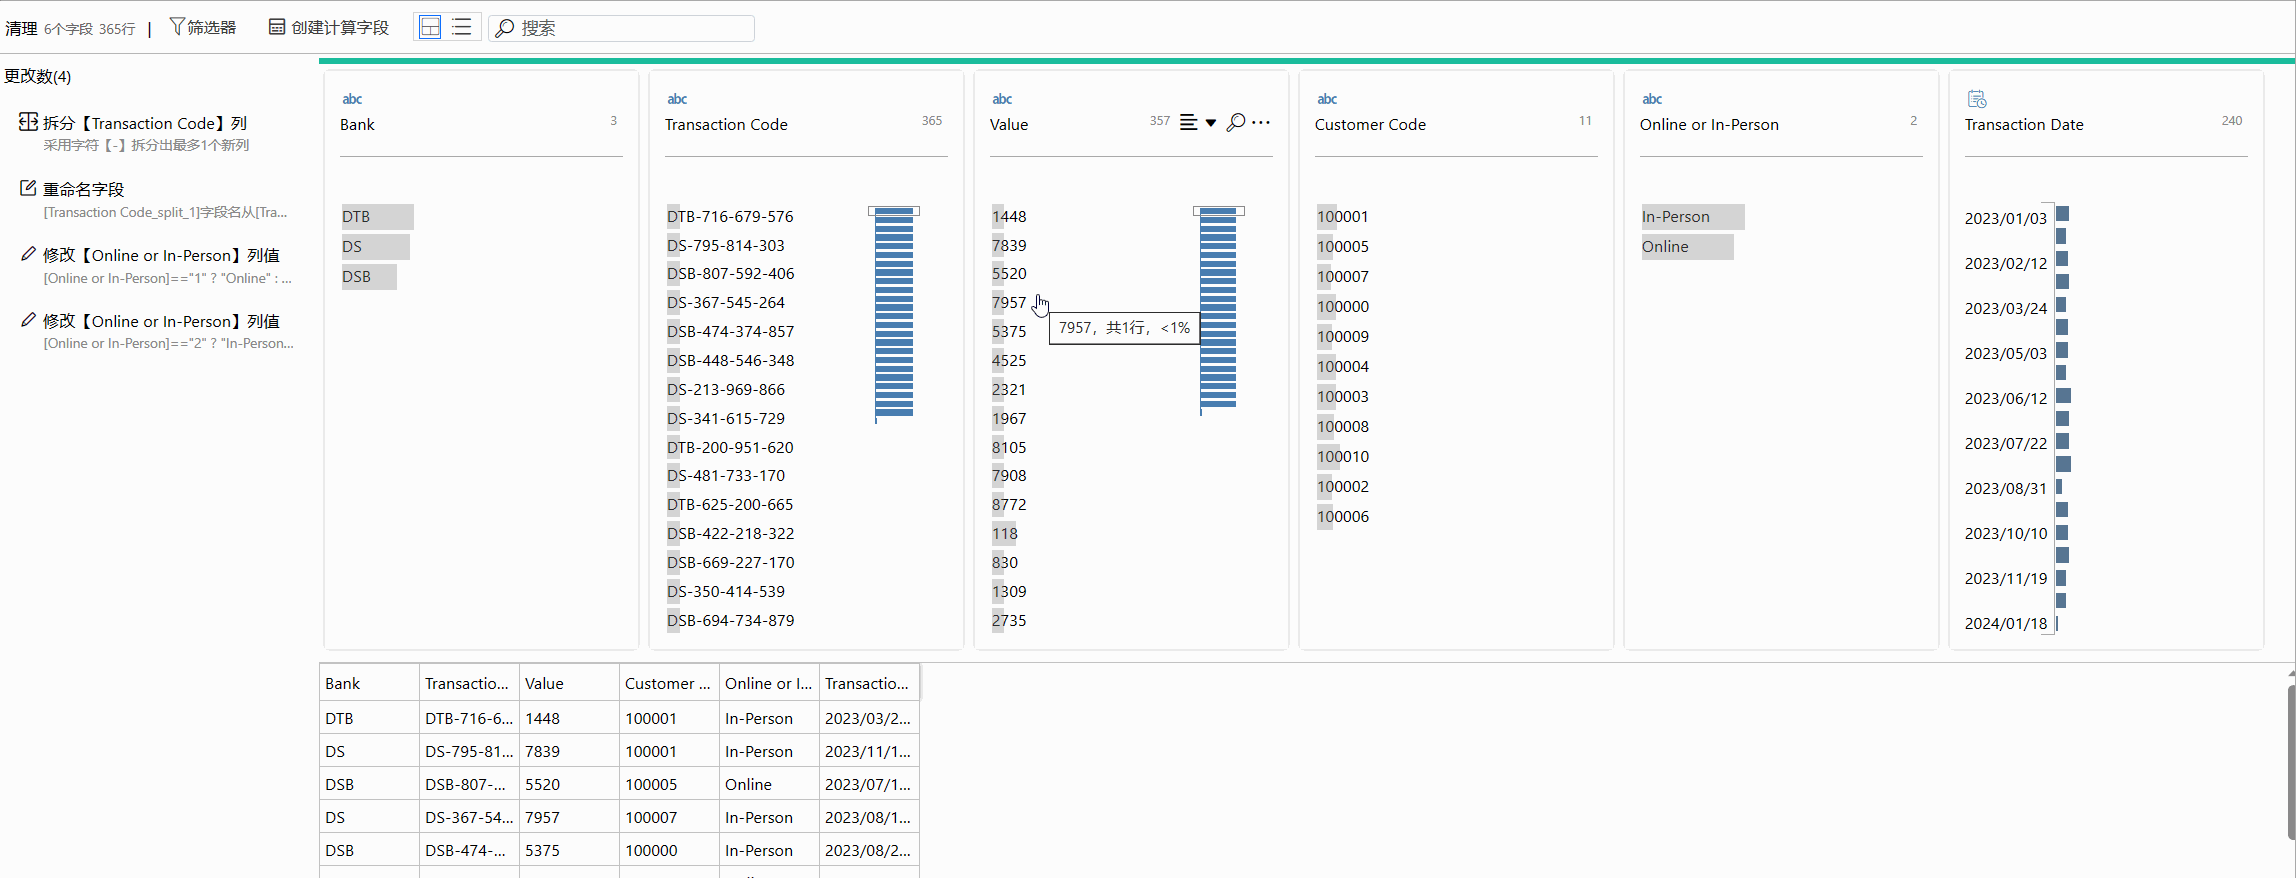Viewport: 2296px width, 878px height.
Task: Open the sort menu on Value field
Action: tap(1197, 122)
